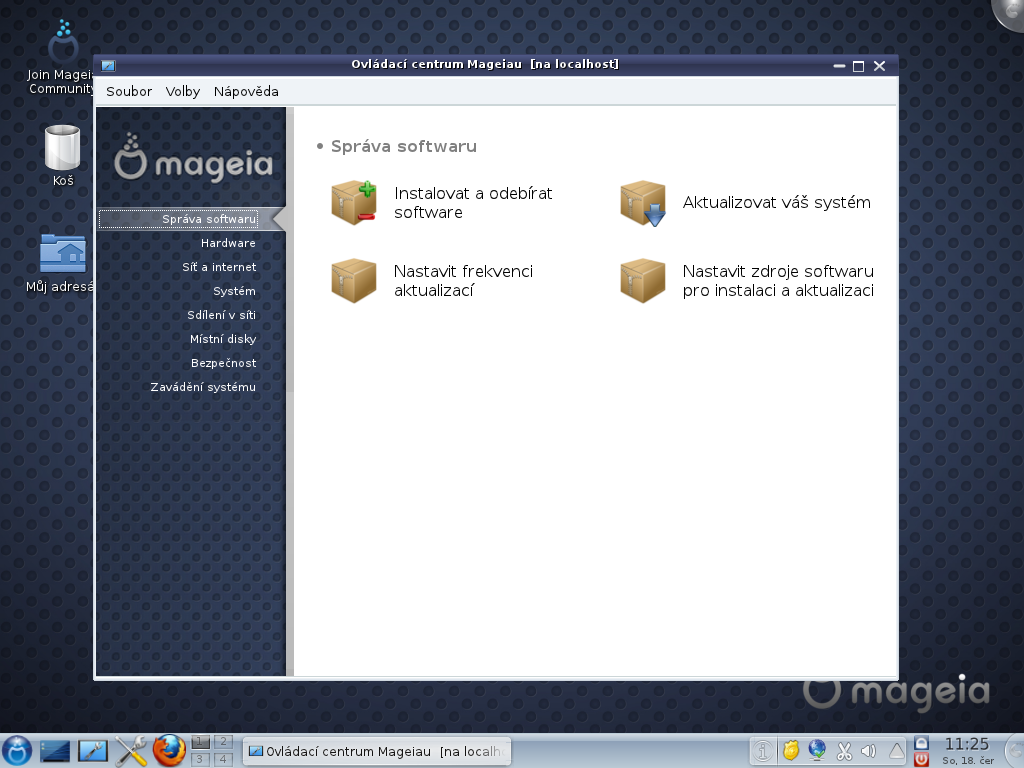
Task: Select Bezpečnost category in sidebar
Action: [223, 363]
